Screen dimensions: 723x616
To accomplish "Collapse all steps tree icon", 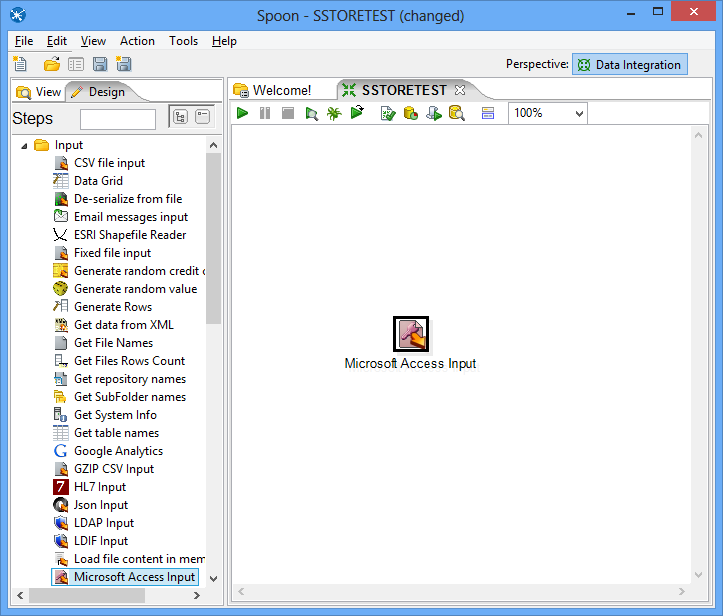I will tap(202, 117).
